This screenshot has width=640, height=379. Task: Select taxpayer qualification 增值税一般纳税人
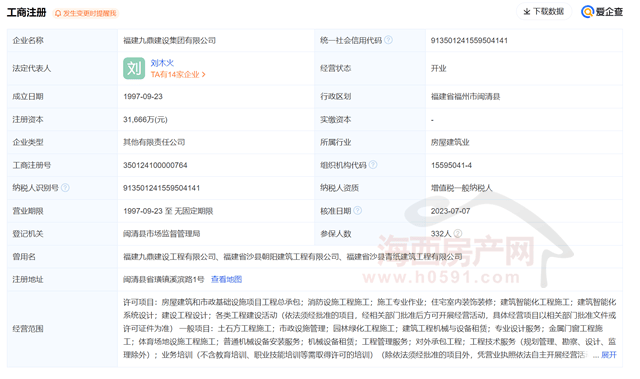coord(462,188)
